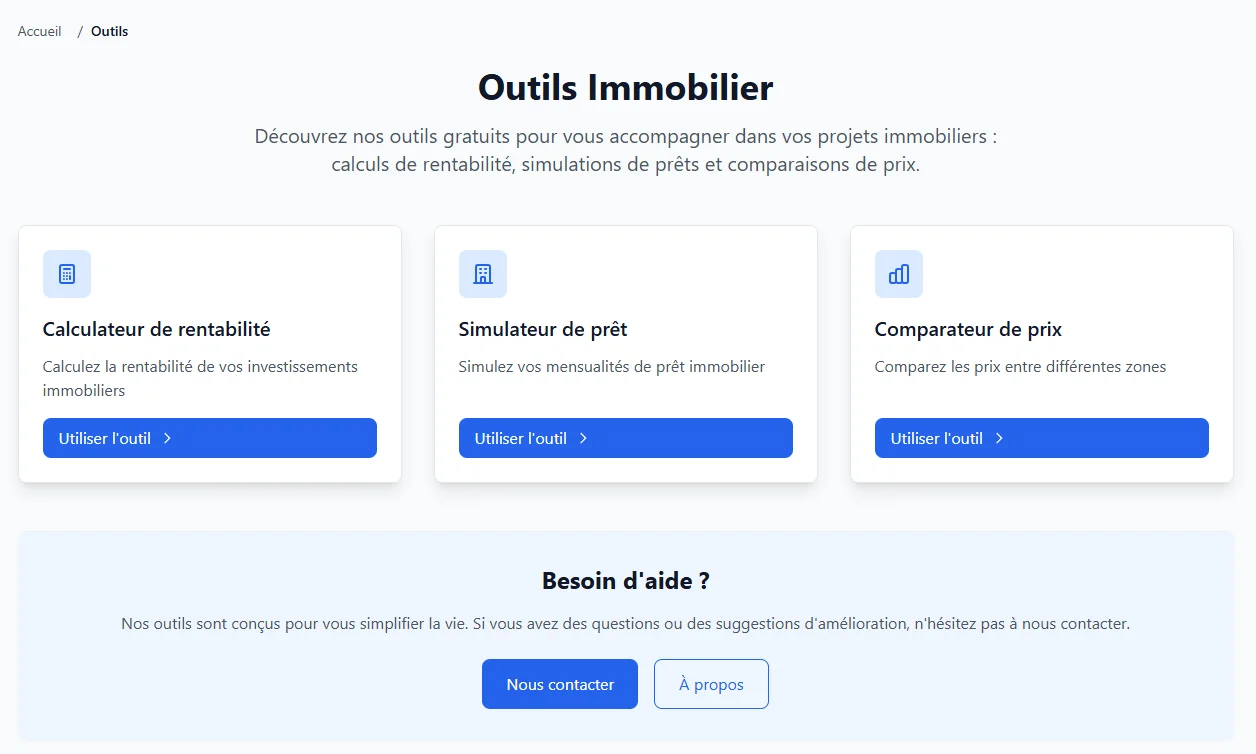Viewport: 1256px width, 754px height.
Task: Click the "Nous contacter" button
Action: (560, 684)
